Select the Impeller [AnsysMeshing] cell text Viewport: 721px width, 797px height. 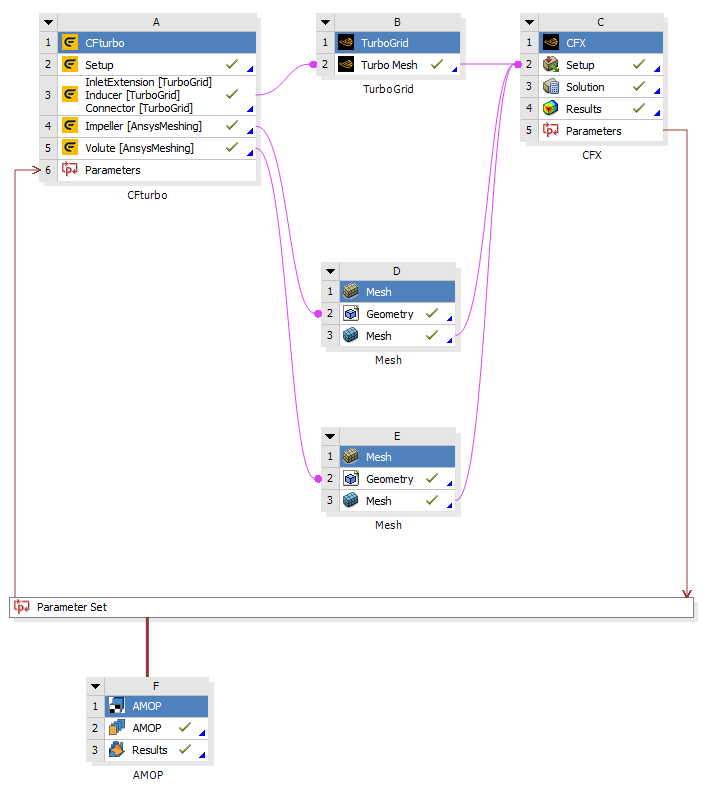pyautogui.click(x=143, y=126)
